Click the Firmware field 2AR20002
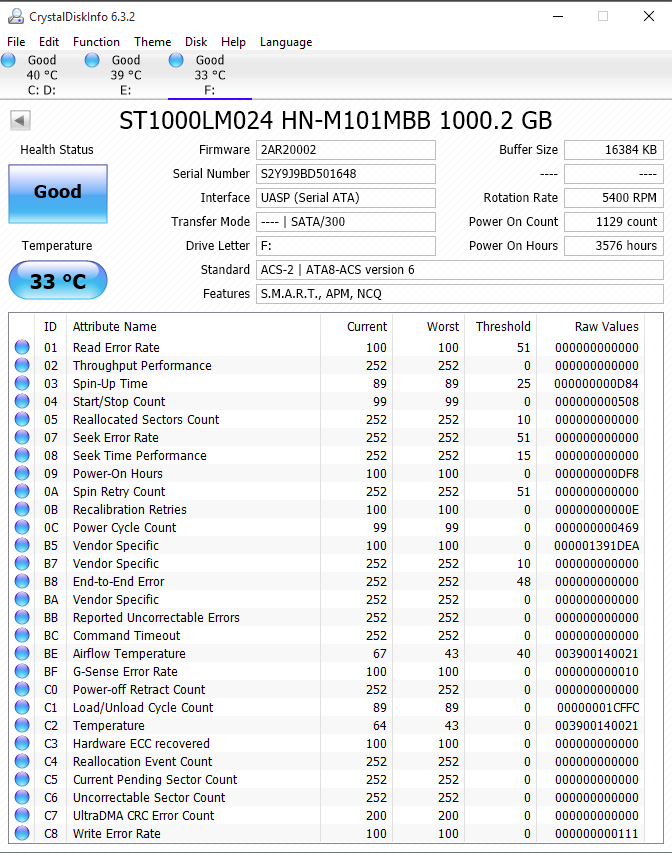Image resolution: width=672 pixels, height=853 pixels. click(346, 150)
